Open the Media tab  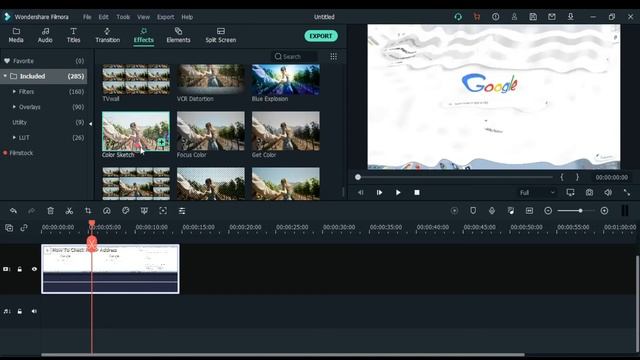click(16, 36)
